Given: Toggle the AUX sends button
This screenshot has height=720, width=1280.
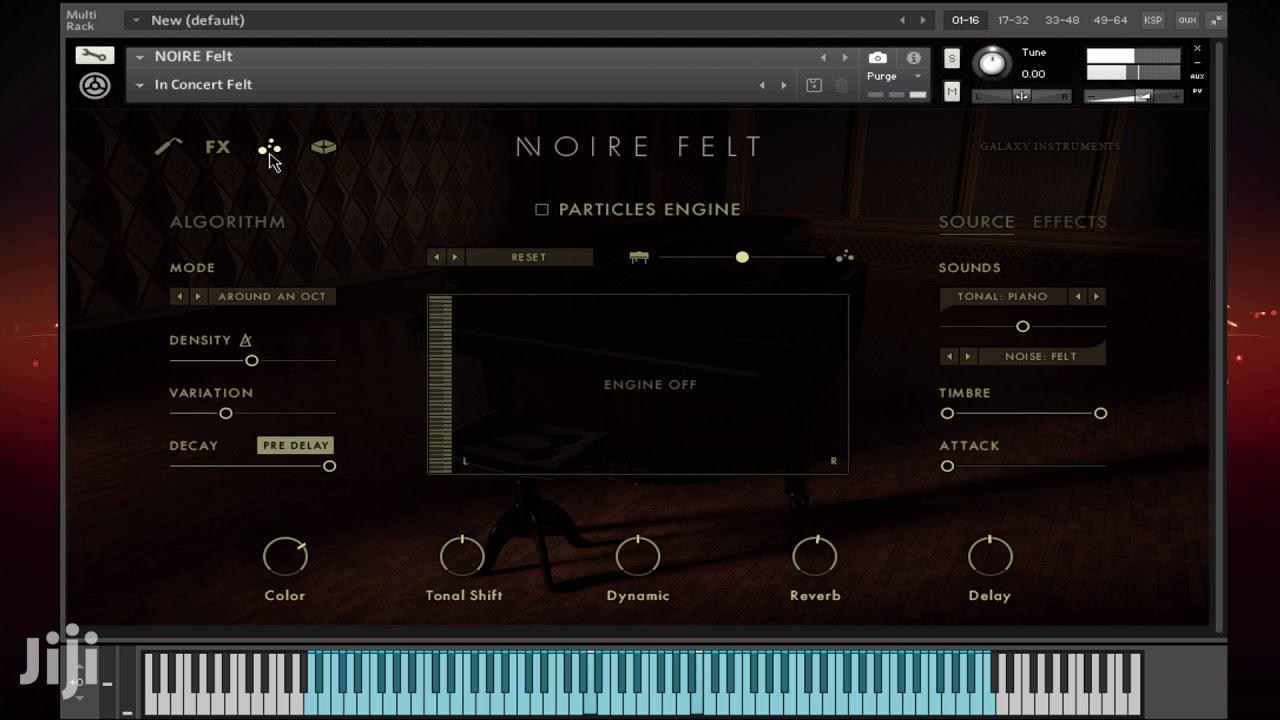Looking at the screenshot, I should pyautogui.click(x=1197, y=76).
